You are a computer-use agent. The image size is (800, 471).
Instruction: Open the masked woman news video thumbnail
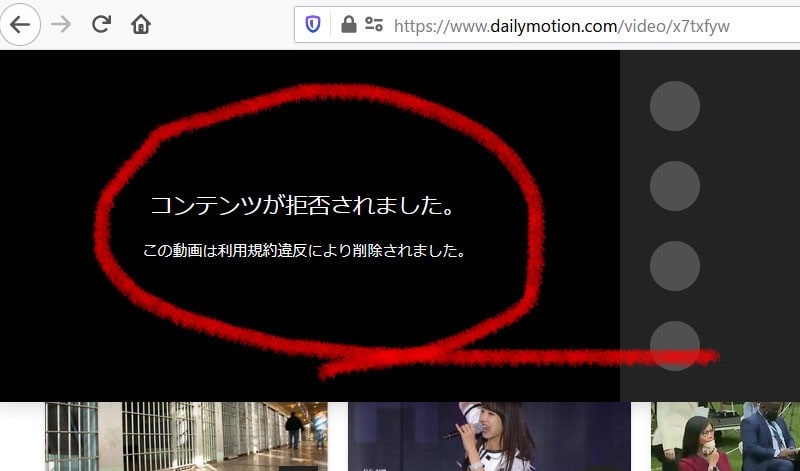726,436
